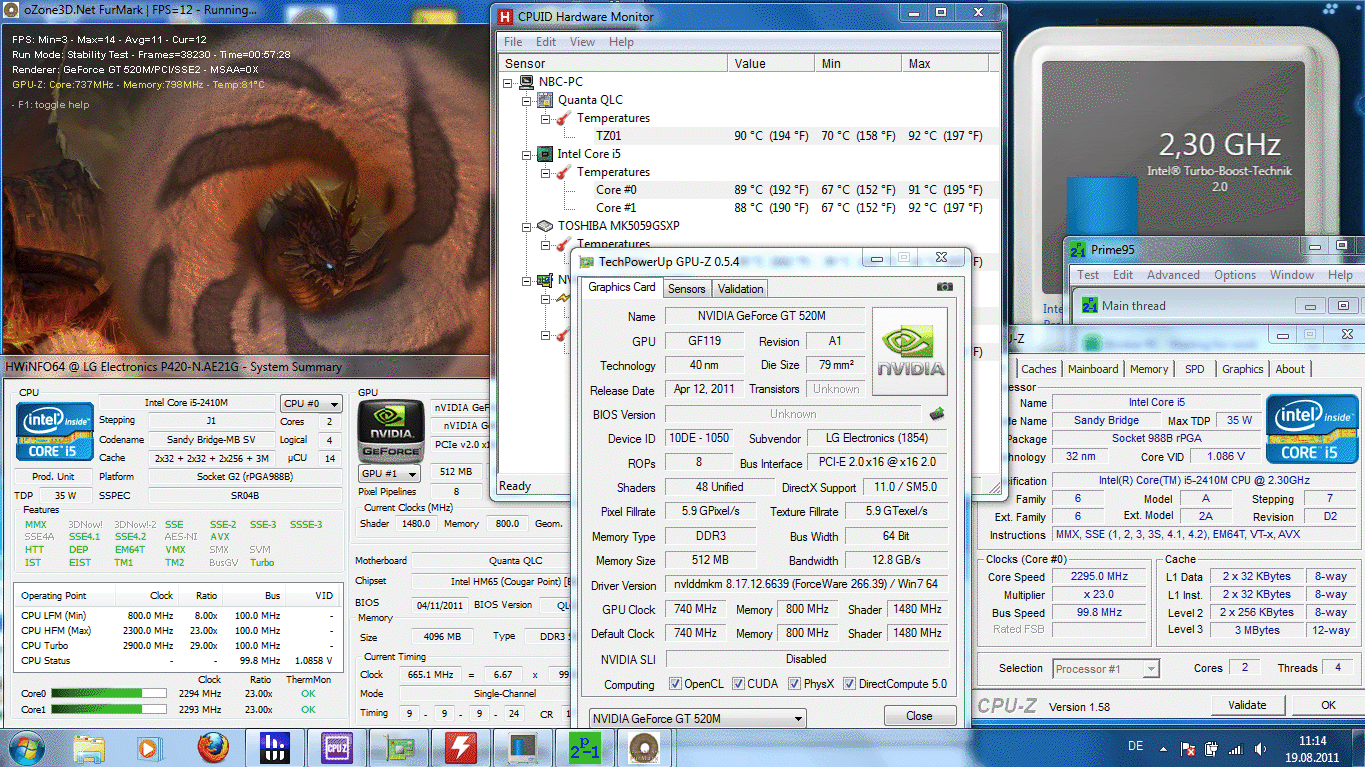Screen dimensions: 1365x767
Task: Click the Core0 usage bar in HWiNFO64
Action: pos(109,693)
